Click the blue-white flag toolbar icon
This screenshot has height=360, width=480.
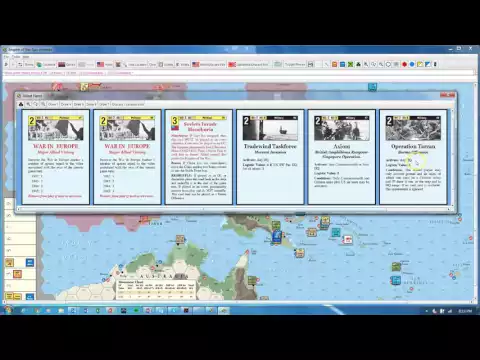click(x=428, y=64)
